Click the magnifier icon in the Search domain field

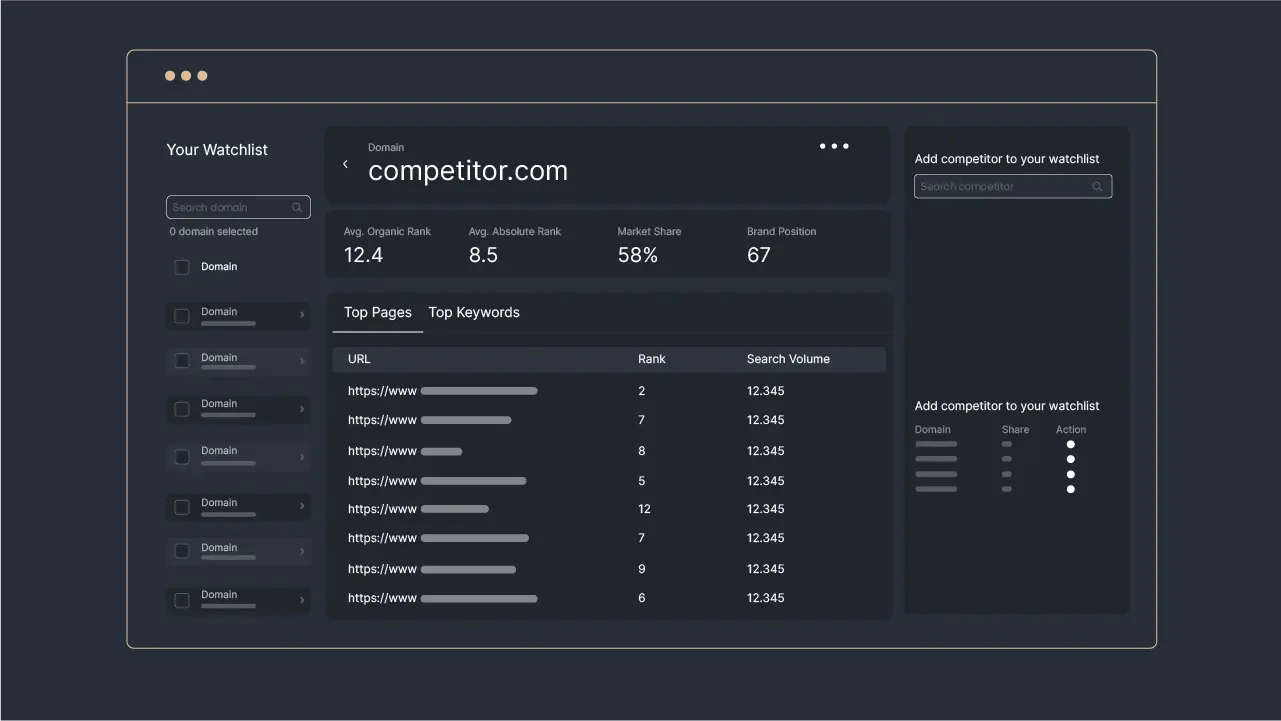point(296,207)
